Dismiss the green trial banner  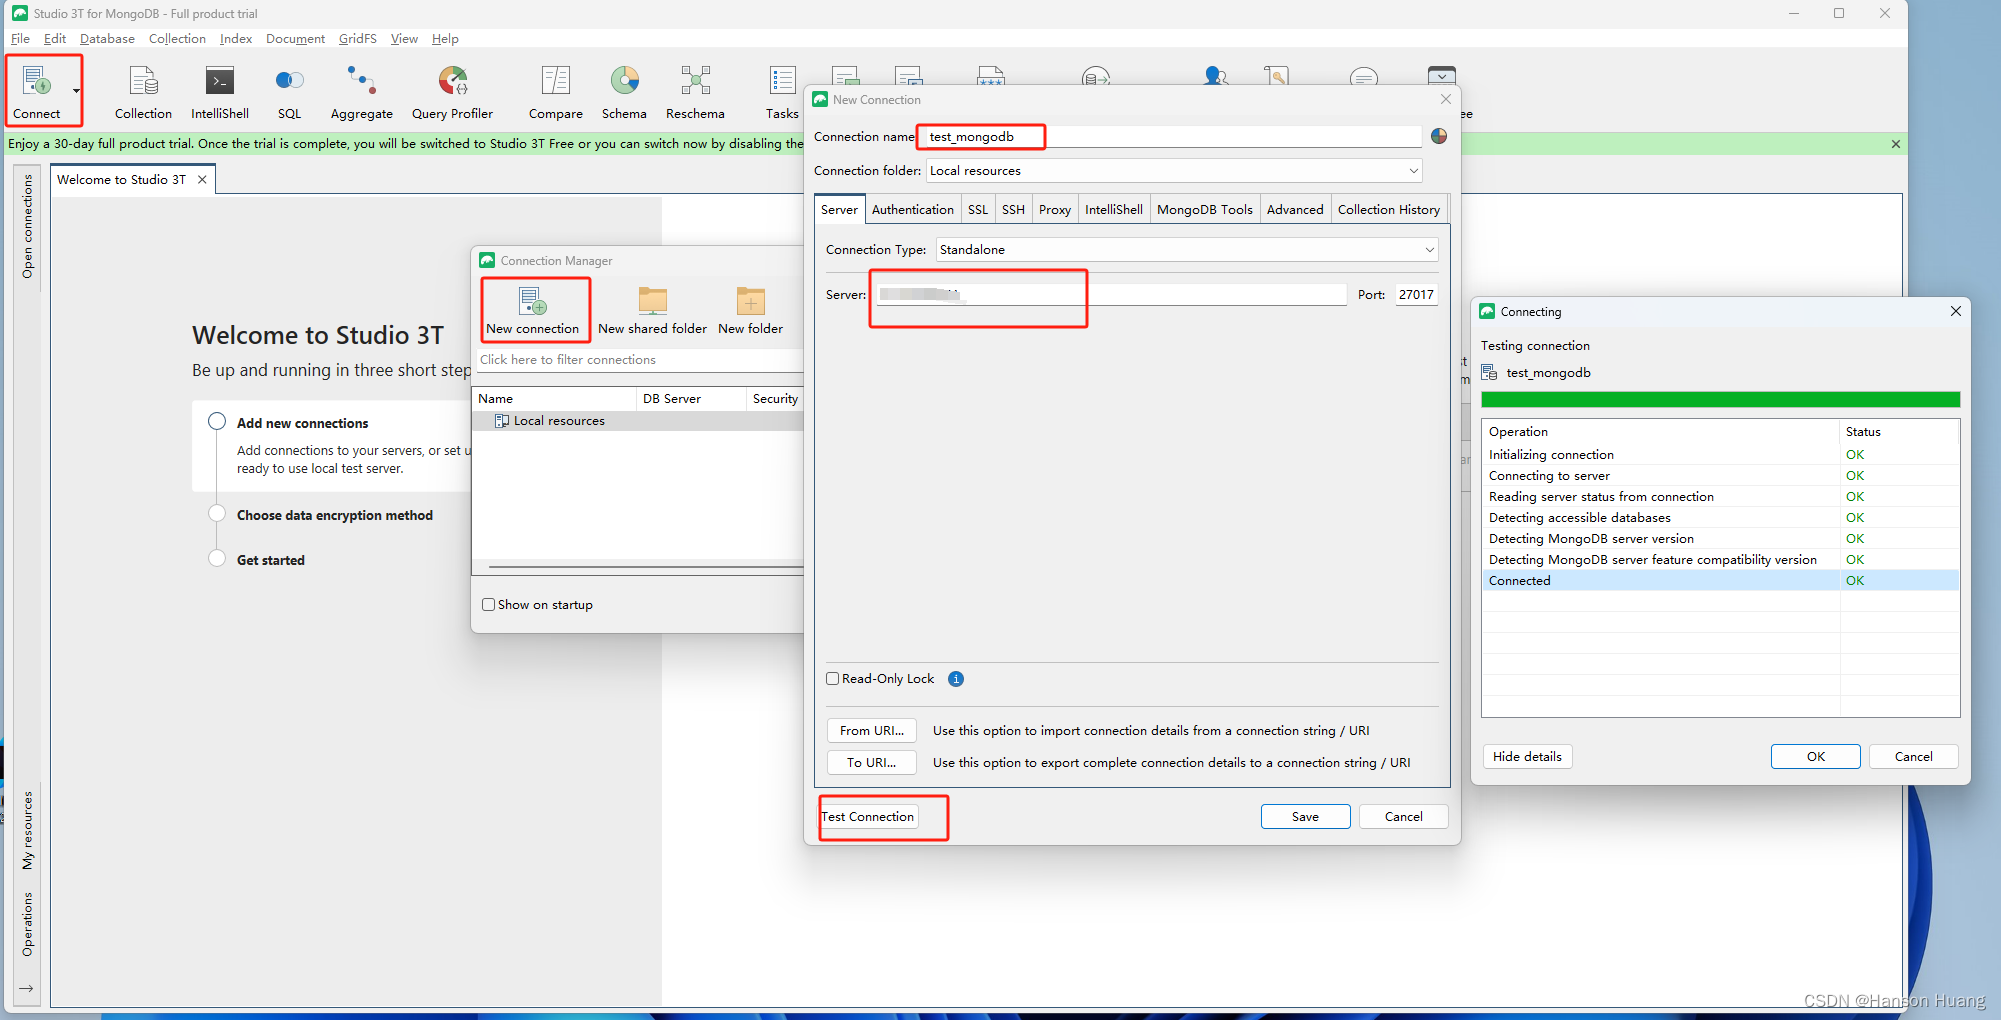pyautogui.click(x=1895, y=144)
